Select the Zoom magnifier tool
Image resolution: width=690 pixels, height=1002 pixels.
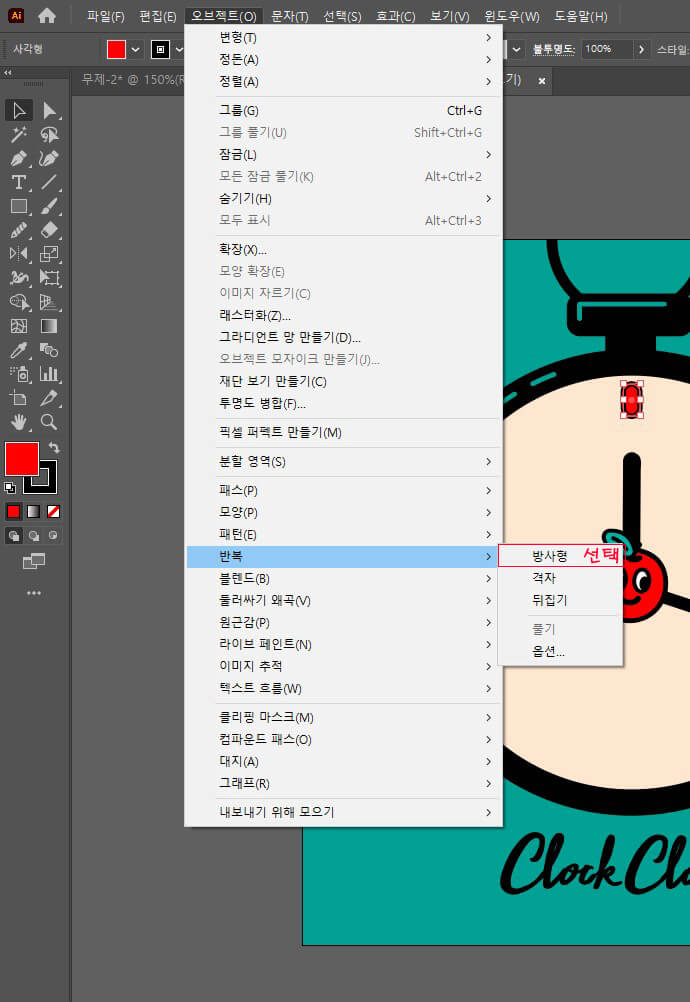point(49,422)
